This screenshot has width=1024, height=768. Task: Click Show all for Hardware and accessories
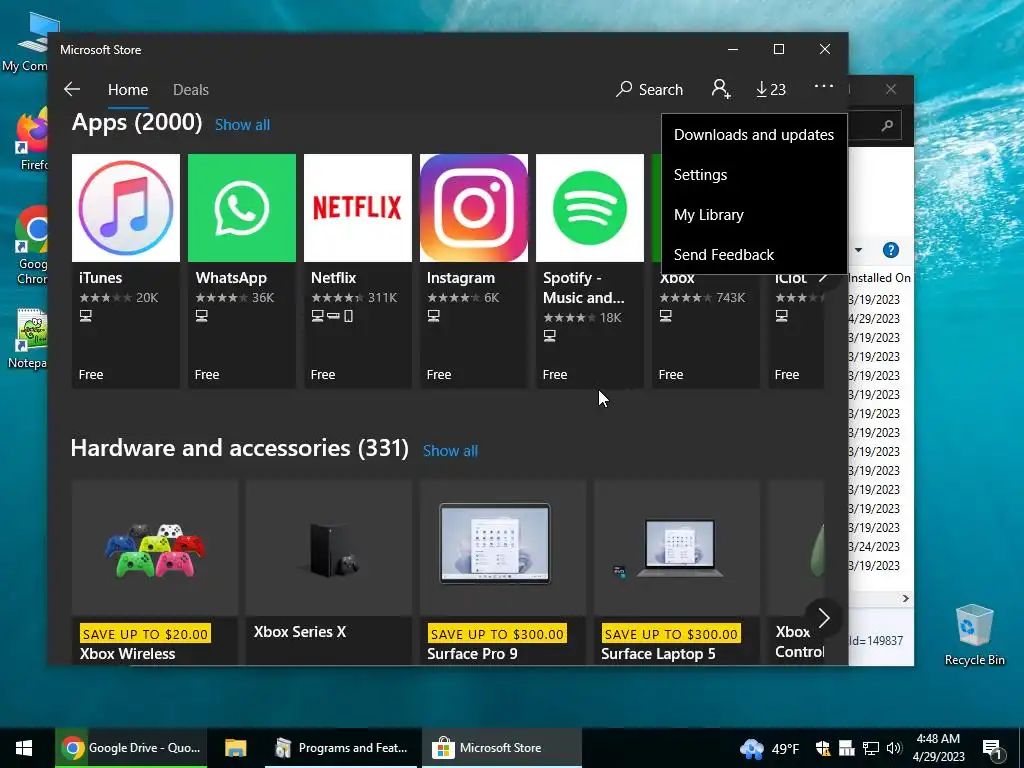coord(451,451)
